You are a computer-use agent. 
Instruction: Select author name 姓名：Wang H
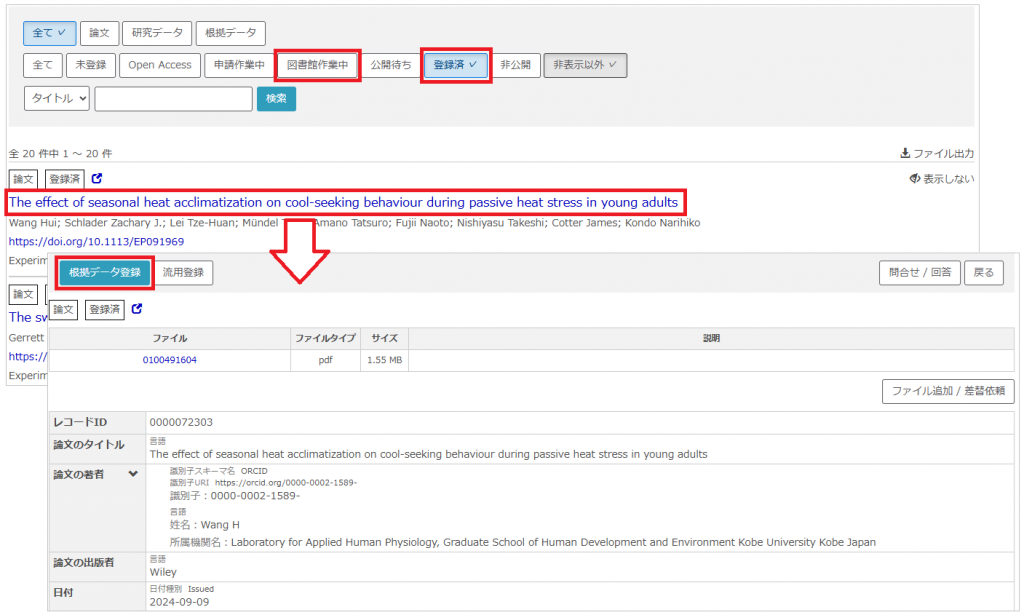[204, 525]
